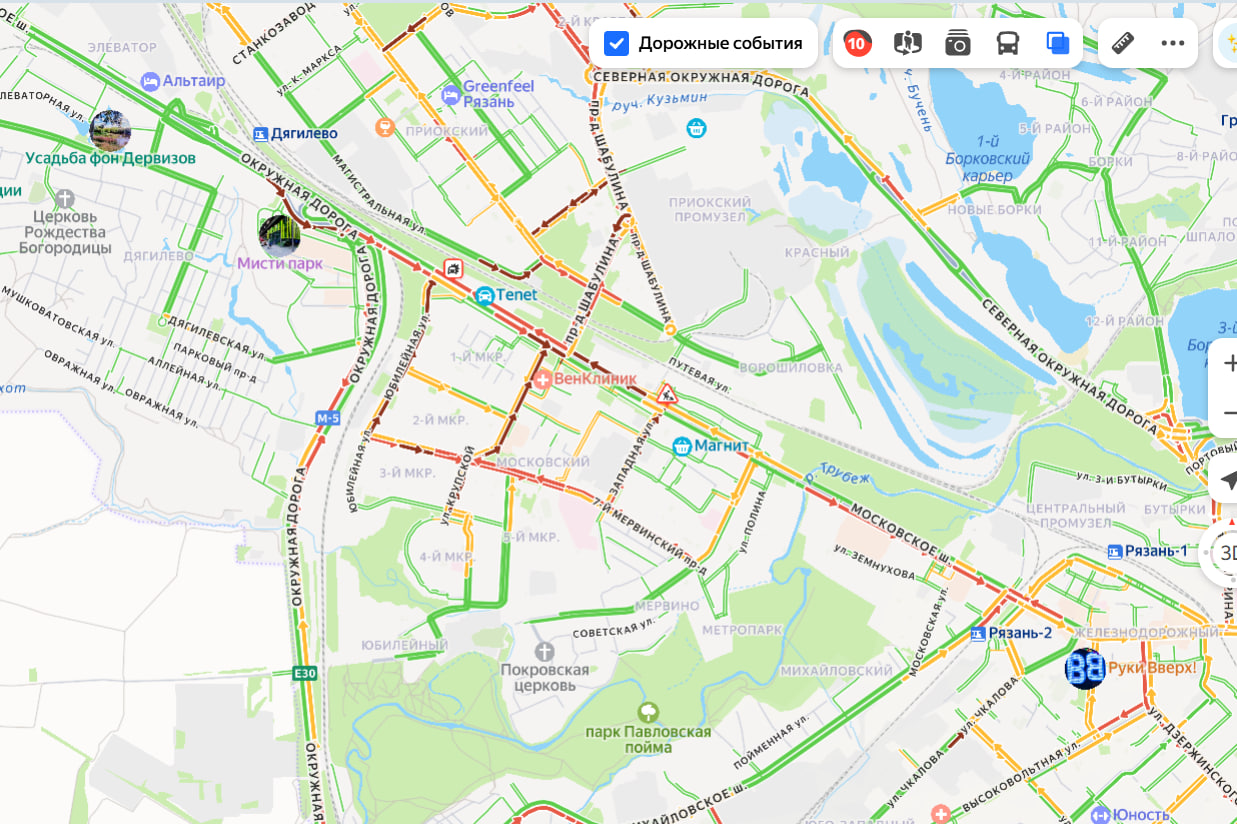
Task: Select the ВенКлиник clinic marker
Action: tap(541, 380)
